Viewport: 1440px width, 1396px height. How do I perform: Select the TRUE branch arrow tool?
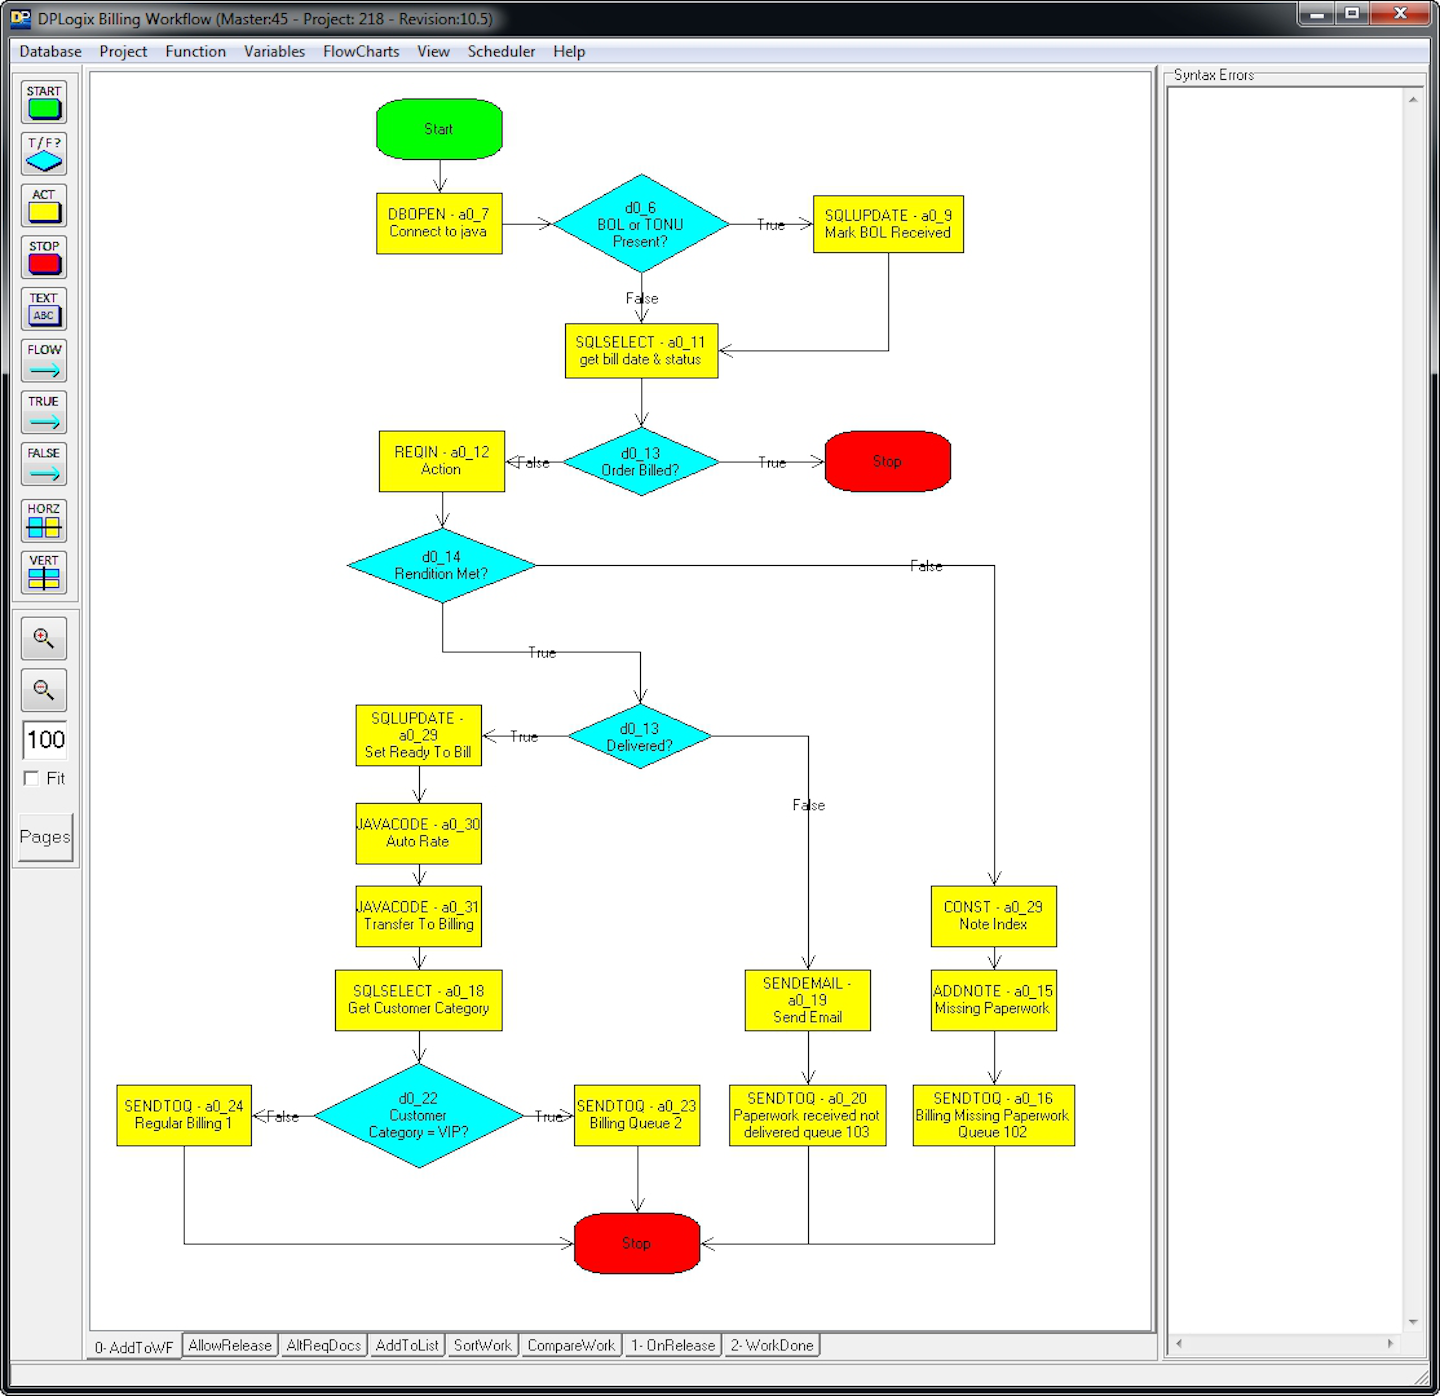(x=44, y=412)
